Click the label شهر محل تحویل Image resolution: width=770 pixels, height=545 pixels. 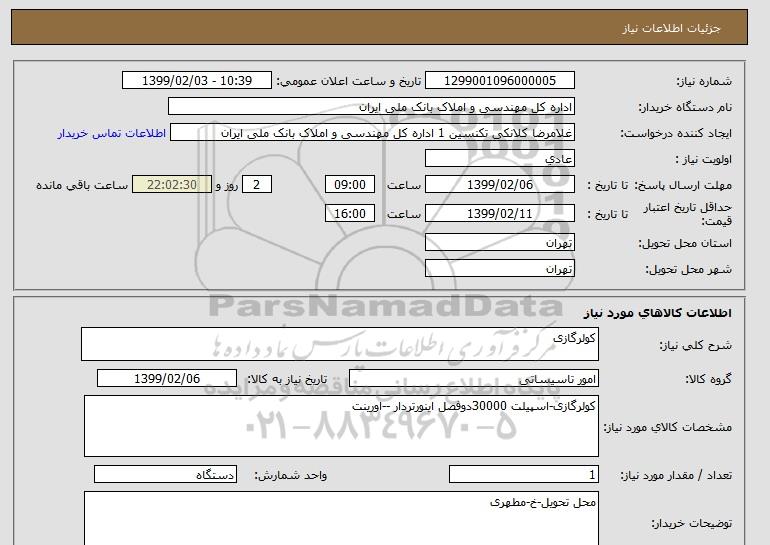click(688, 269)
